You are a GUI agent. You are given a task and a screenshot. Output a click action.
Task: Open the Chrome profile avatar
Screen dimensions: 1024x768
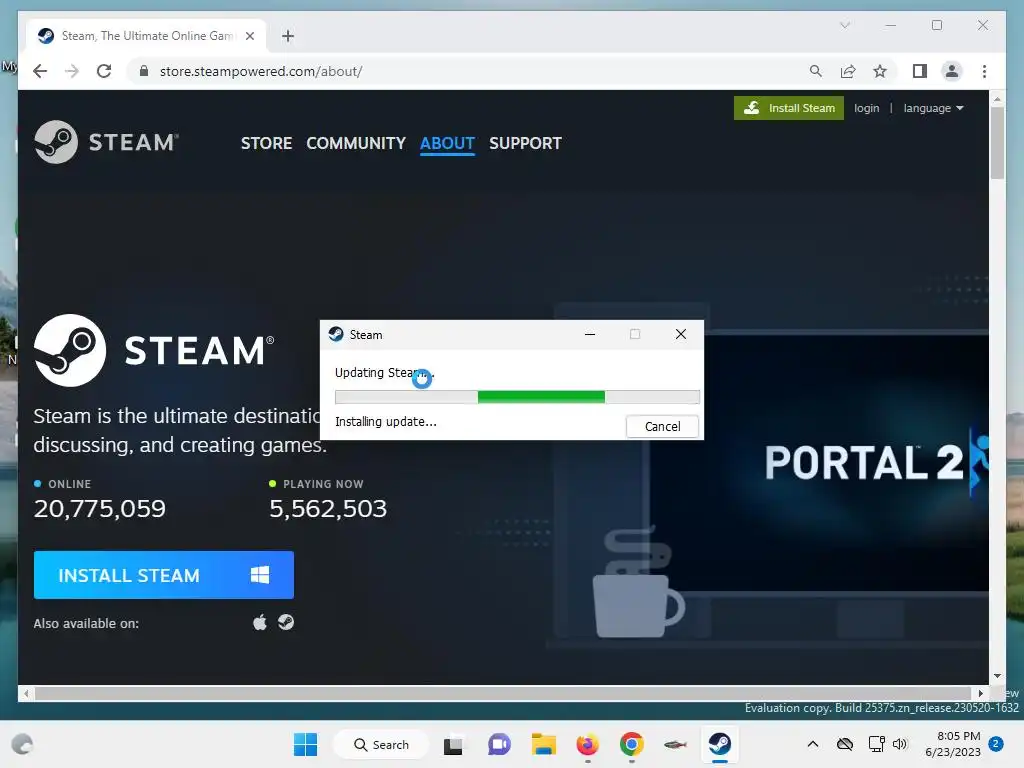(952, 71)
